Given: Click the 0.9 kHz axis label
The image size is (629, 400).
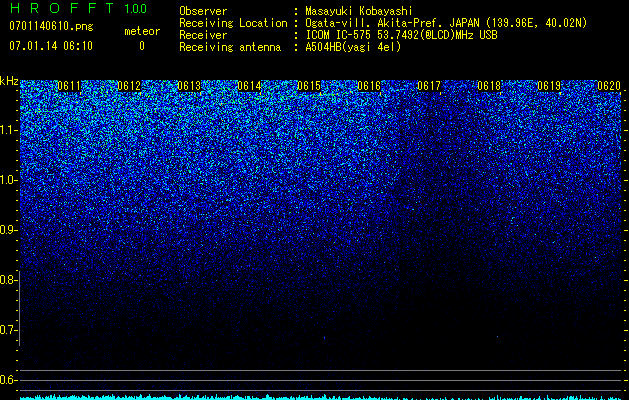Looking at the screenshot, I should coord(8,230).
